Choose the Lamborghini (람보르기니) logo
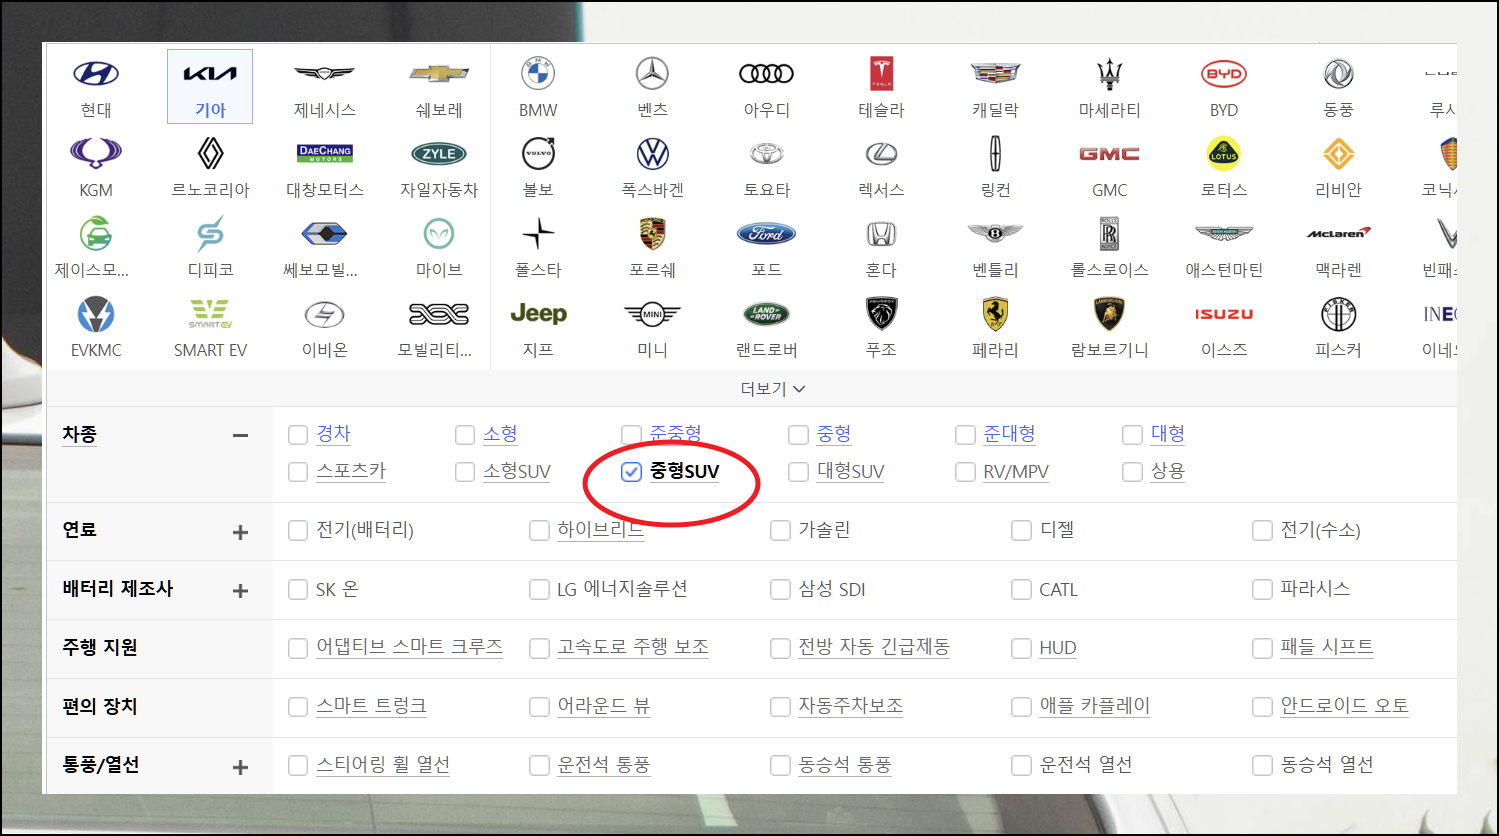 tap(1109, 314)
